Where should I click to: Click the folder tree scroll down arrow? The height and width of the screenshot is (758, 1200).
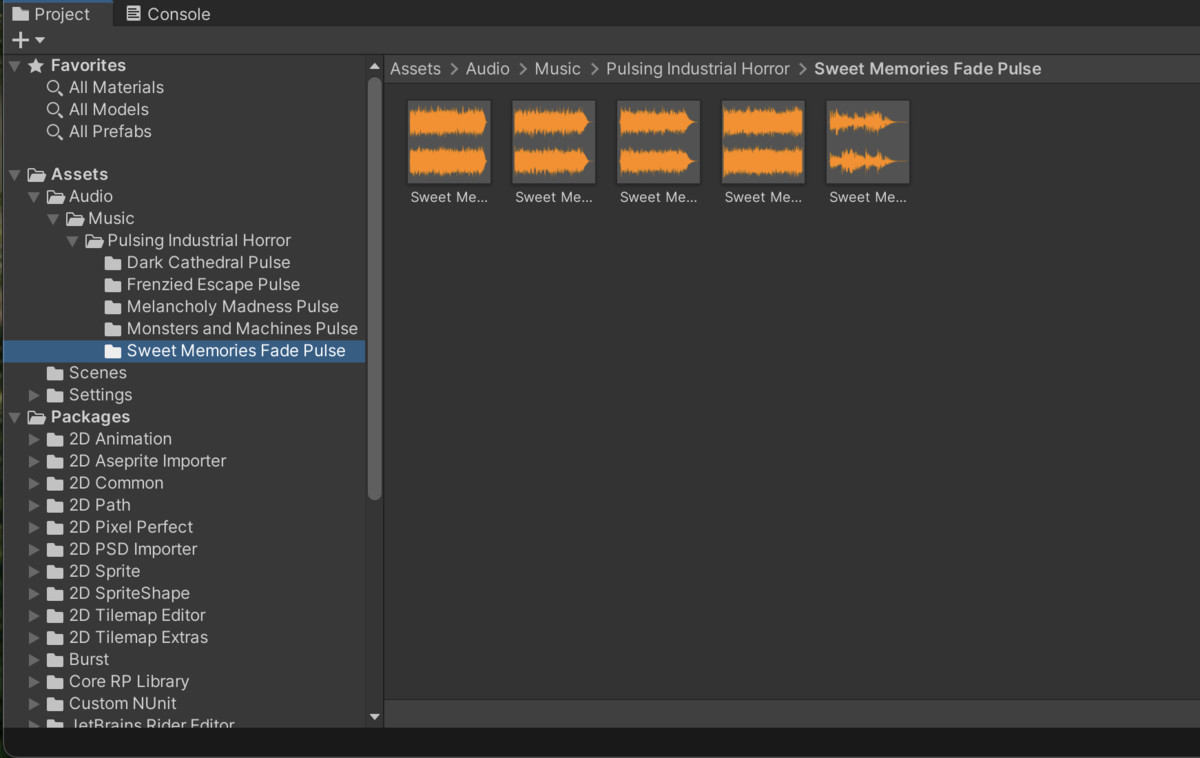[x=375, y=716]
